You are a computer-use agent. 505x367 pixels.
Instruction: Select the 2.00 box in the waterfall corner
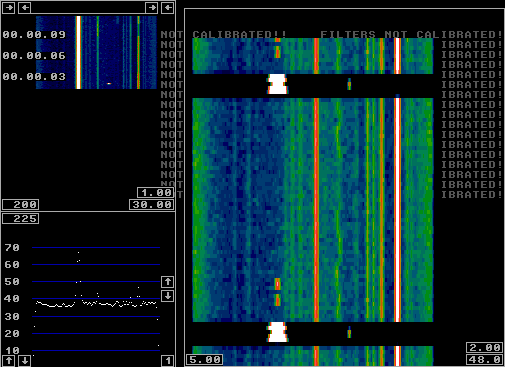click(484, 347)
